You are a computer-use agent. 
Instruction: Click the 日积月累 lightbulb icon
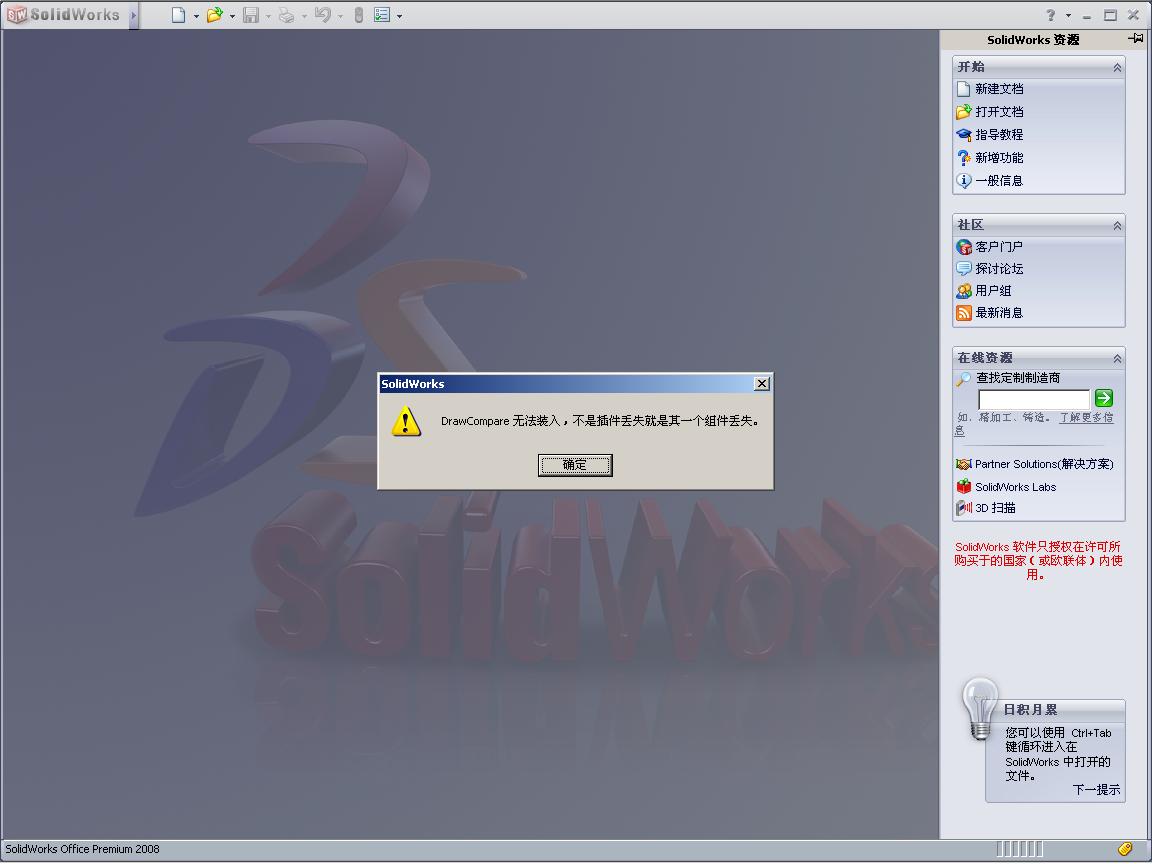coord(980,709)
